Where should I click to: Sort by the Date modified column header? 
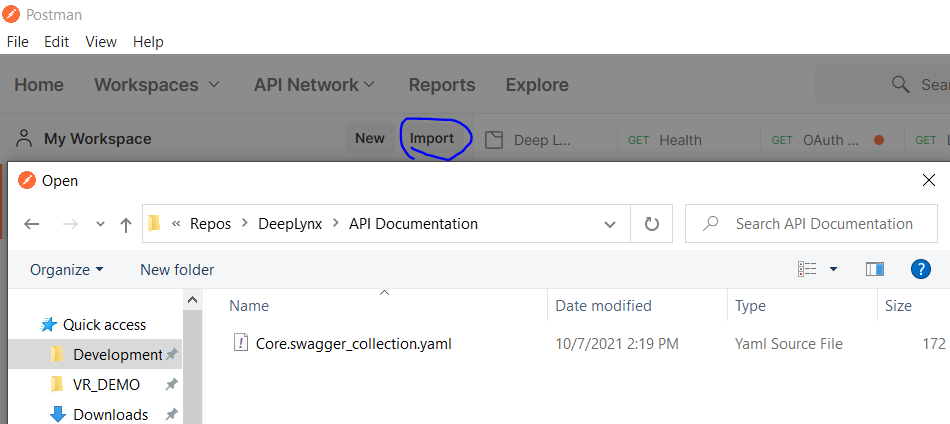tap(603, 306)
